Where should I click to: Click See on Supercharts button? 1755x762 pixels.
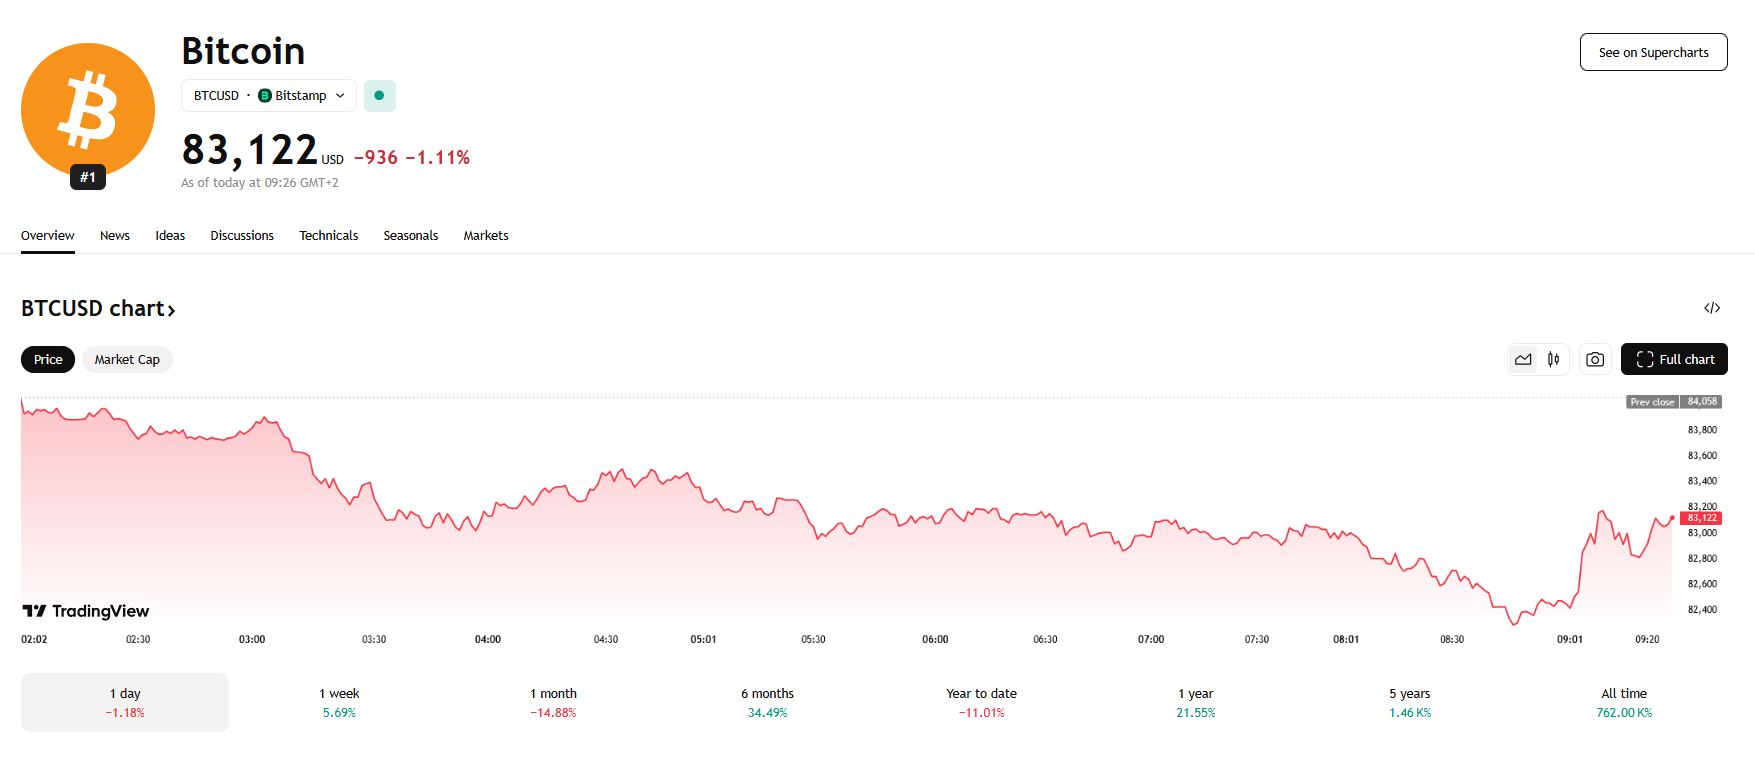point(1653,53)
